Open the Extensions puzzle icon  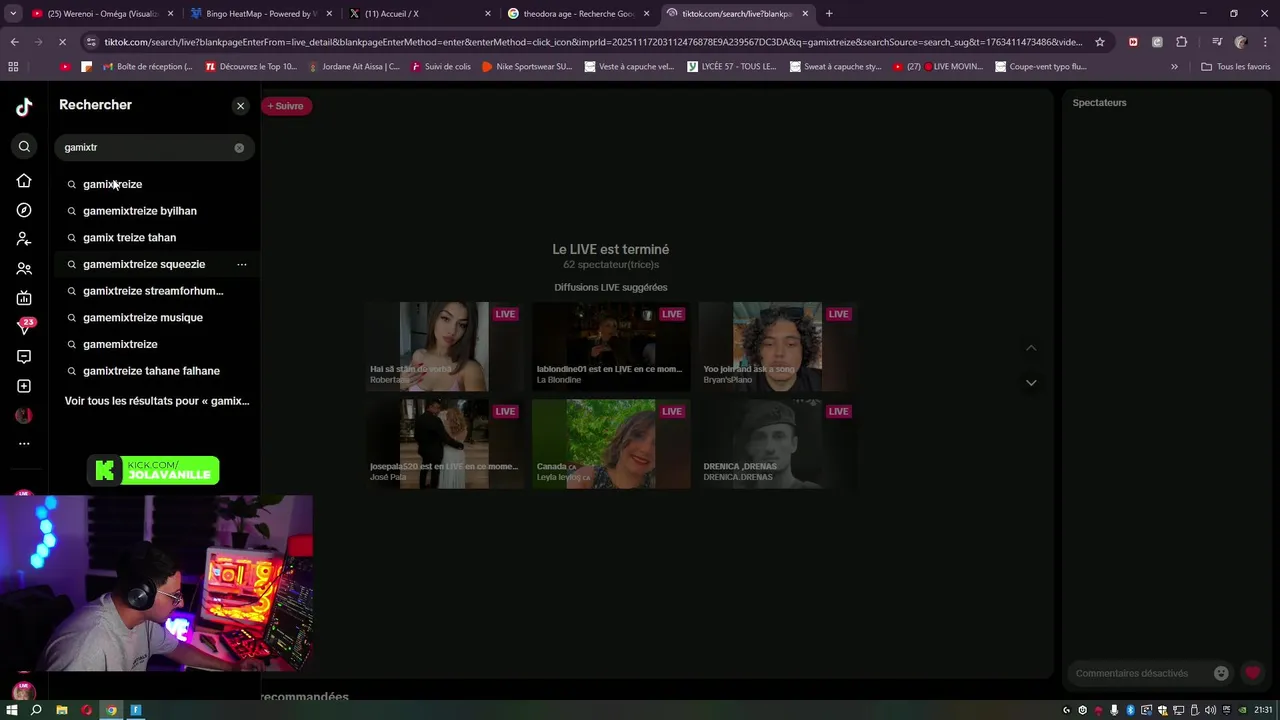(x=1182, y=42)
